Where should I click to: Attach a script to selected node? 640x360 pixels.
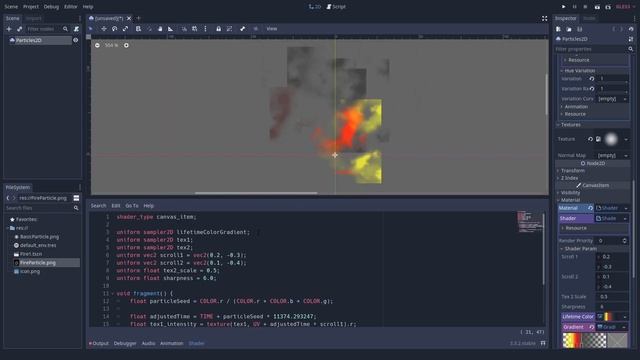point(76,29)
